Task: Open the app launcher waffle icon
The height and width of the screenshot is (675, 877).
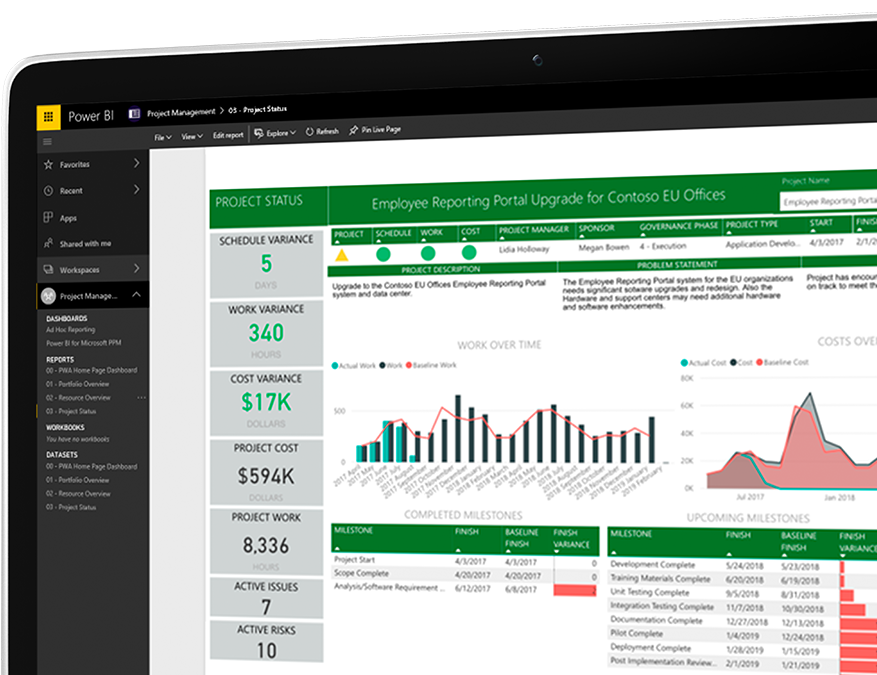Action: pos(49,117)
